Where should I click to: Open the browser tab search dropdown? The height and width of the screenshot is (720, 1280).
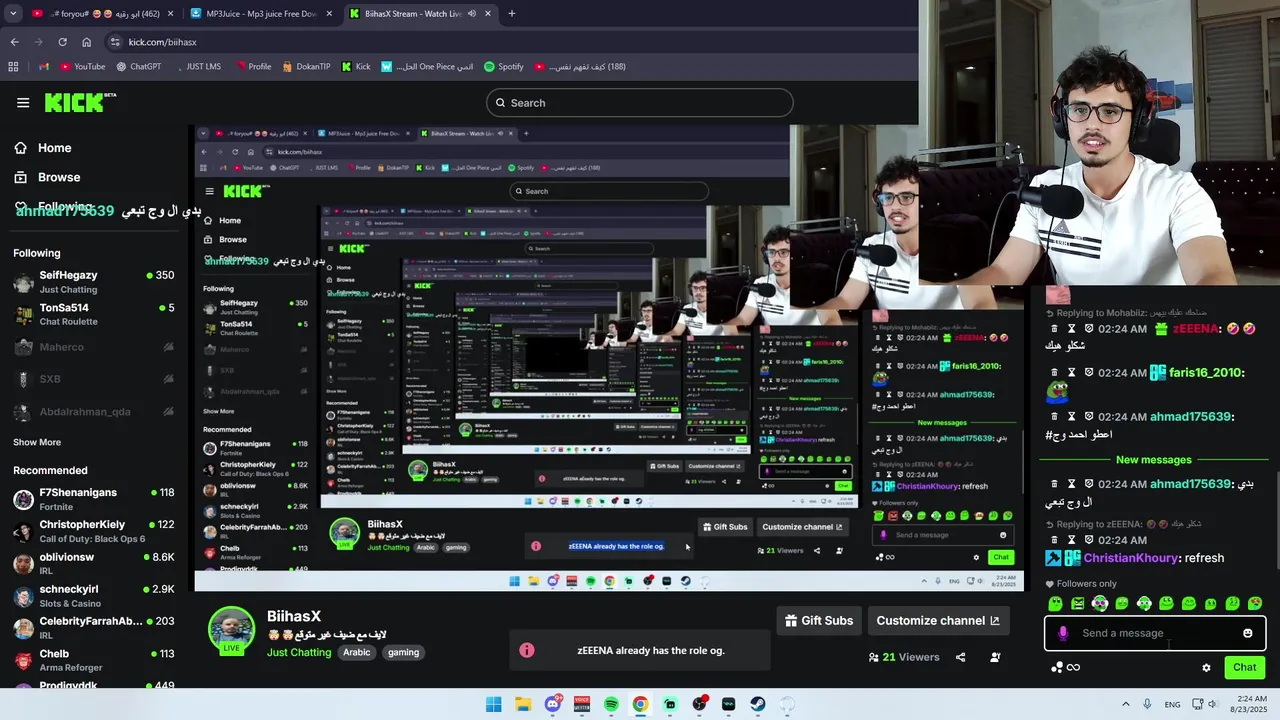13,14
